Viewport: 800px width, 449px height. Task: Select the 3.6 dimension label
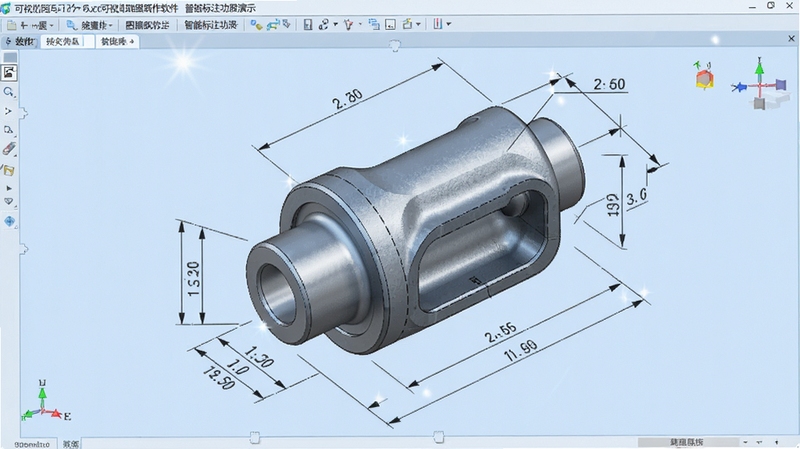(637, 196)
